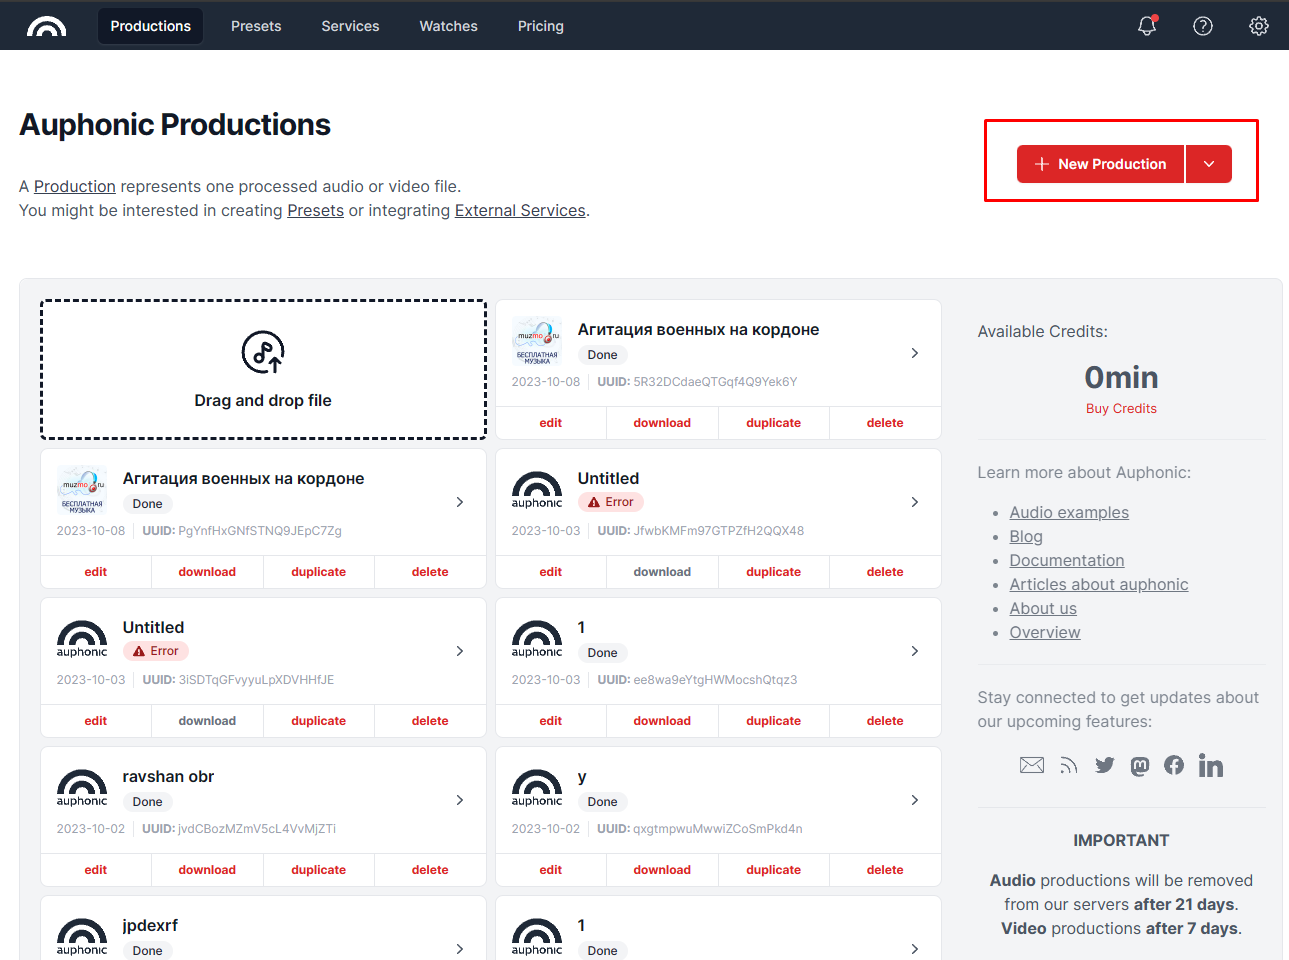Download production ee8wa9eYtg
Viewport: 1289px width, 960px height.
tap(662, 721)
